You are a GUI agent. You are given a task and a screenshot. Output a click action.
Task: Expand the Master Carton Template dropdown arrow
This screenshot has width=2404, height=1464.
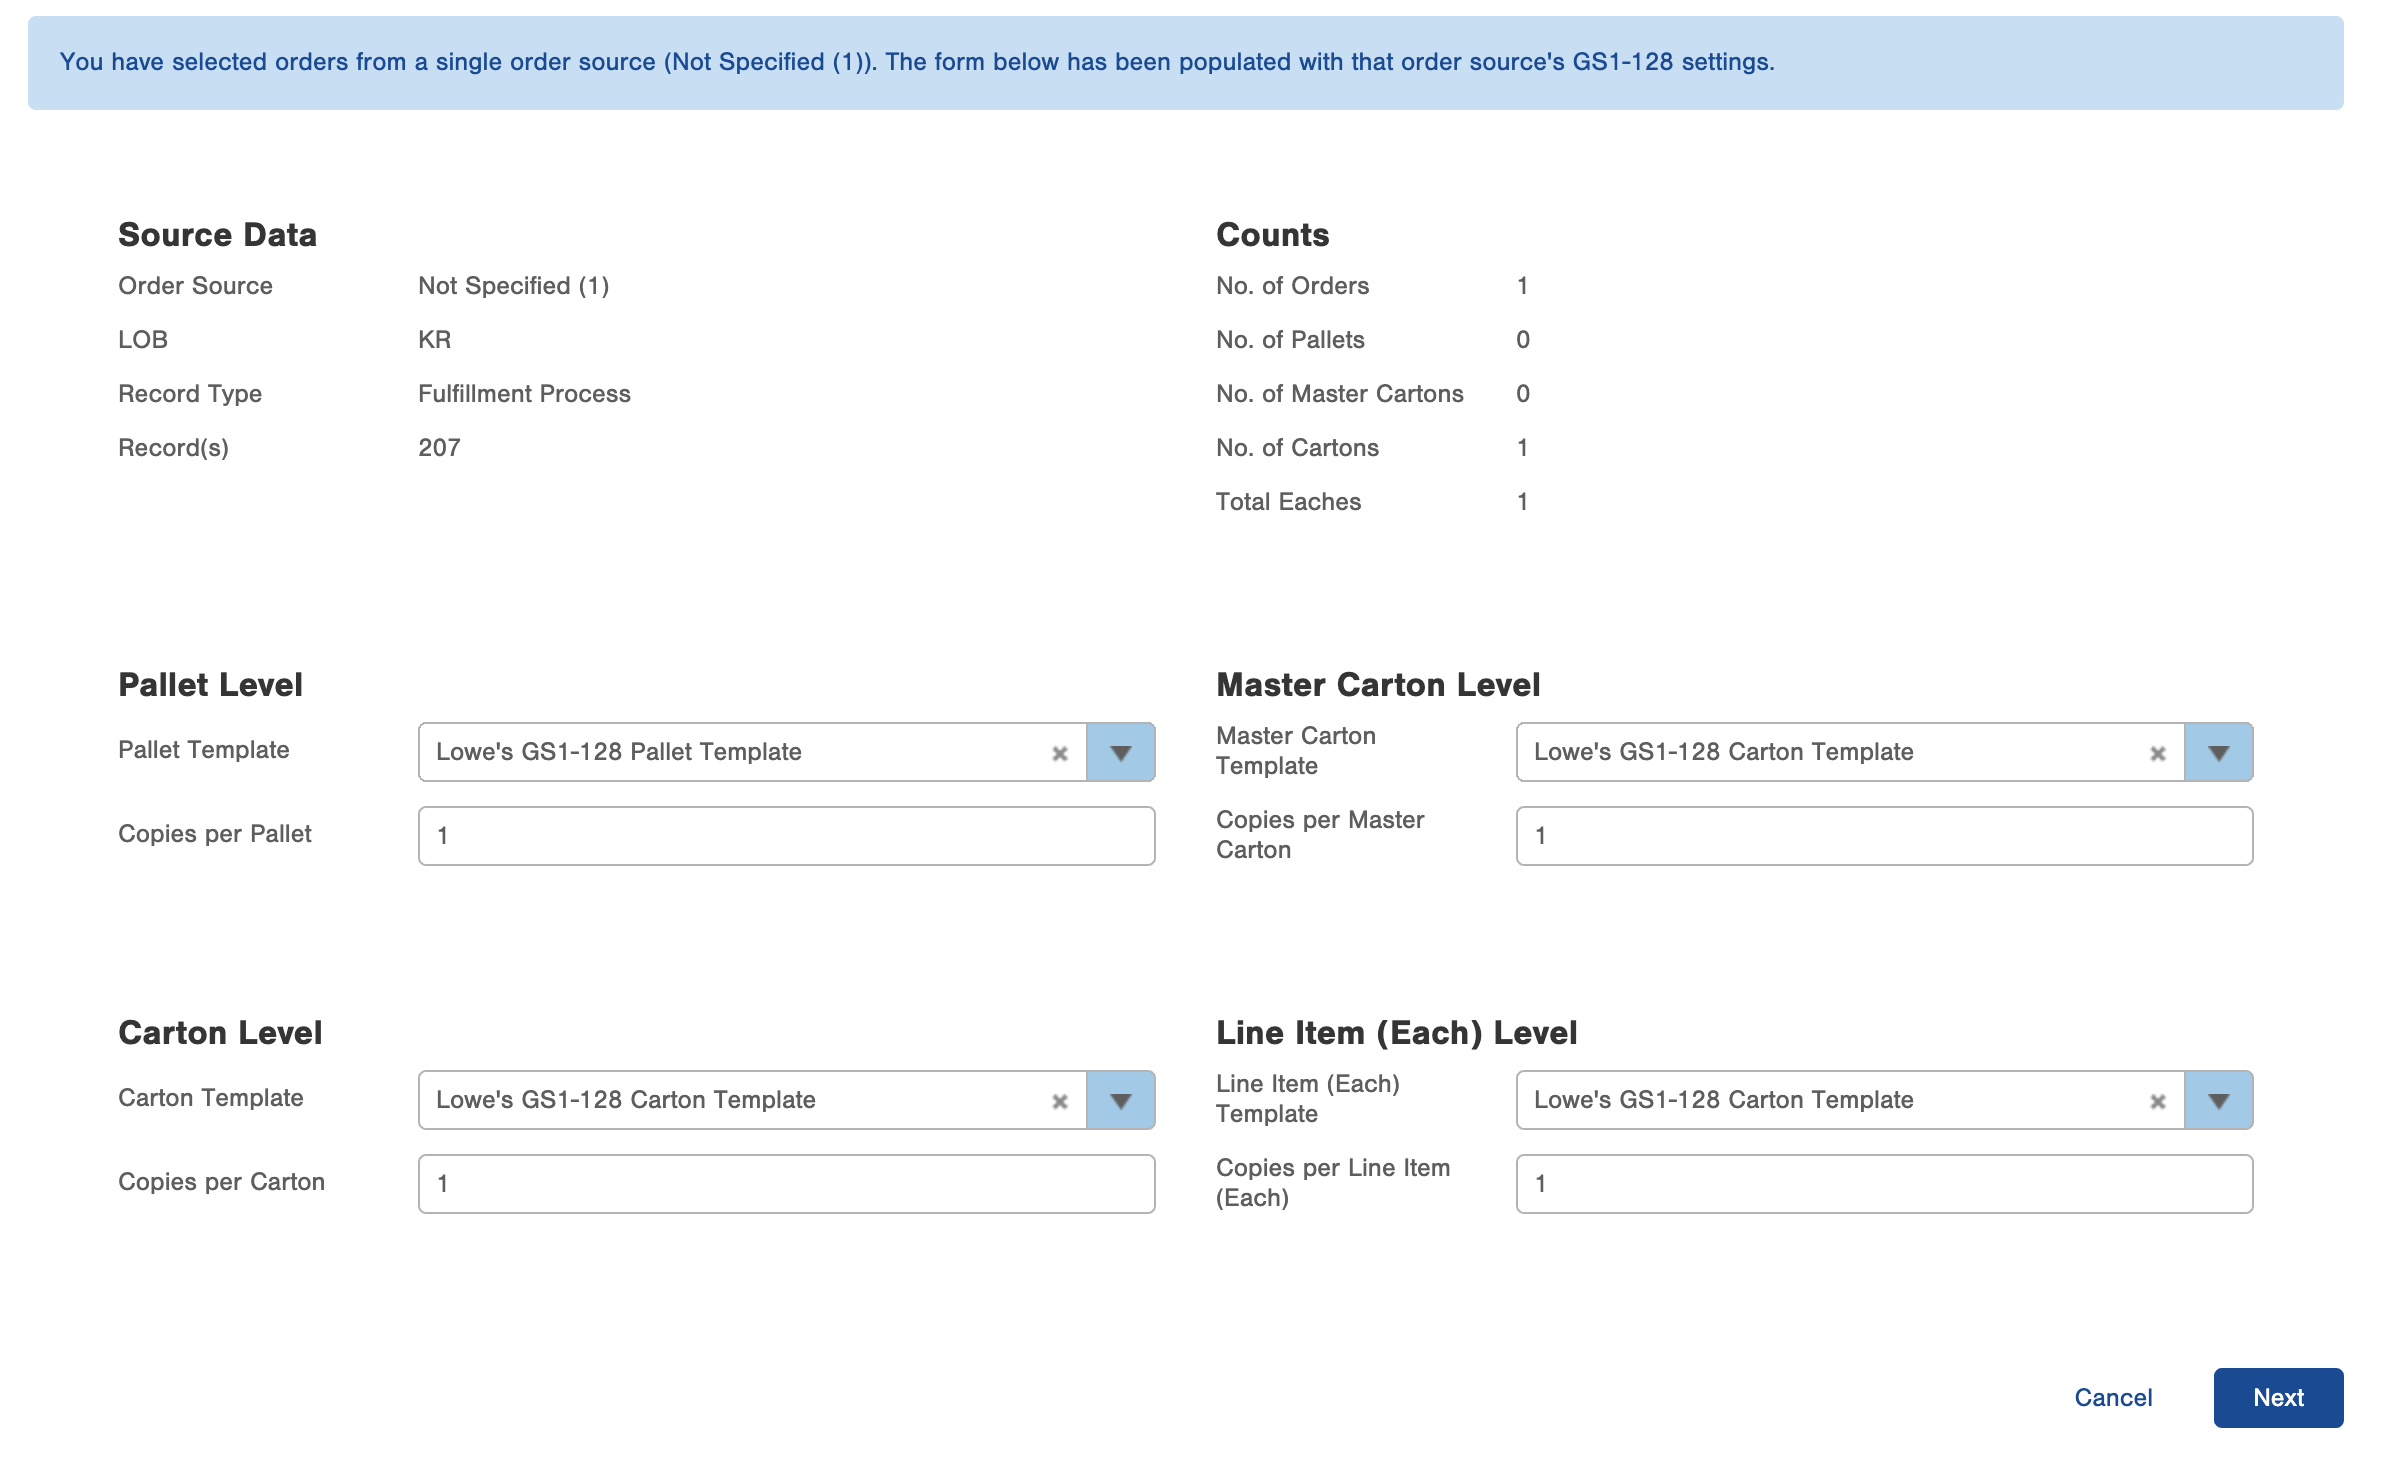click(2218, 753)
